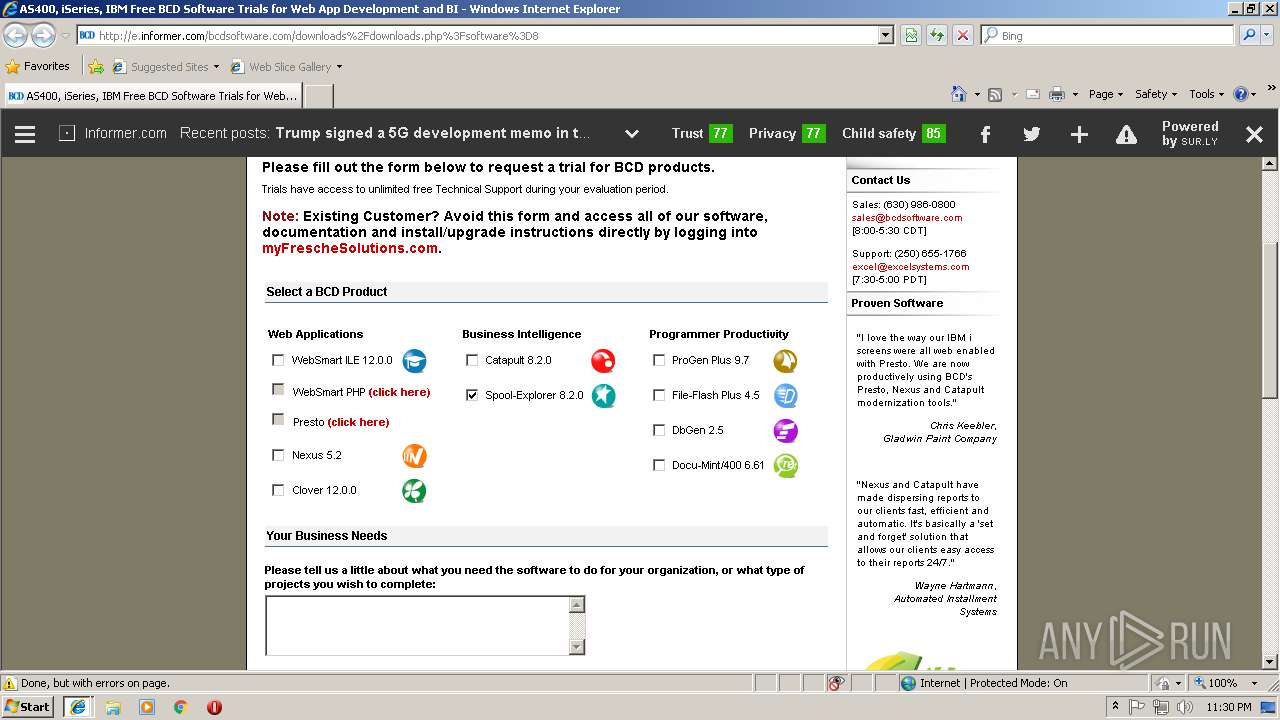Click the RSS feeds icon
This screenshot has width=1280, height=720.
tap(995, 94)
